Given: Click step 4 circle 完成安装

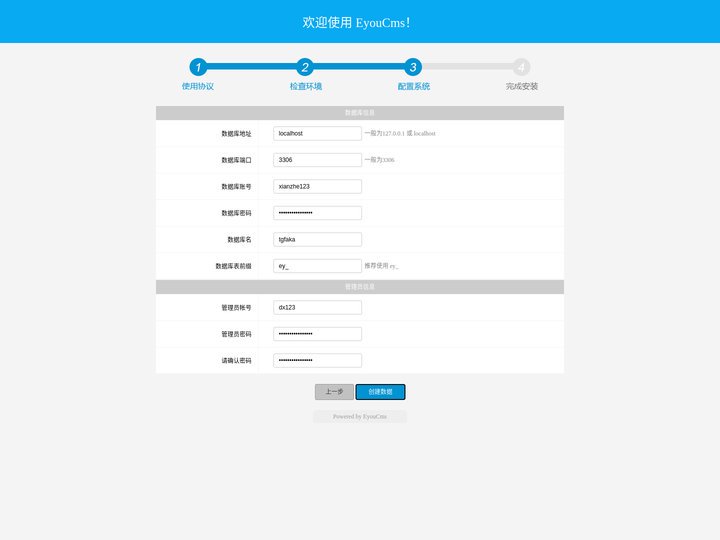Looking at the screenshot, I should 521,67.
